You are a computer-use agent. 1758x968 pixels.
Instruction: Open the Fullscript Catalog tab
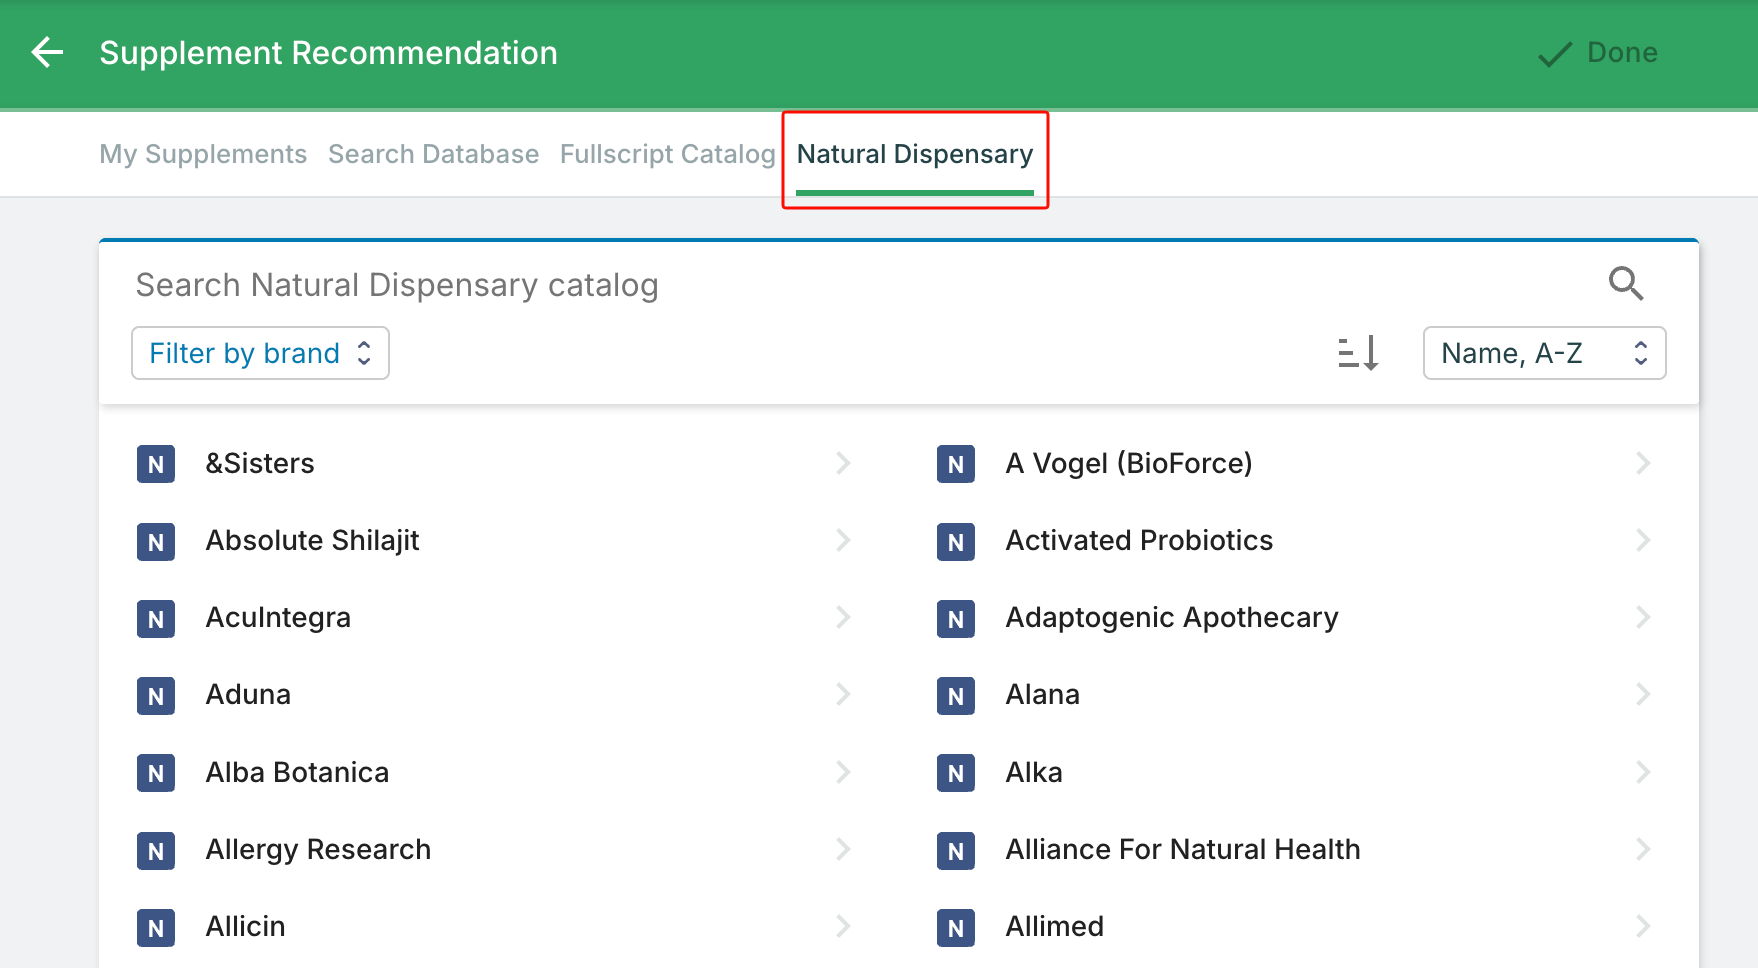[667, 154]
